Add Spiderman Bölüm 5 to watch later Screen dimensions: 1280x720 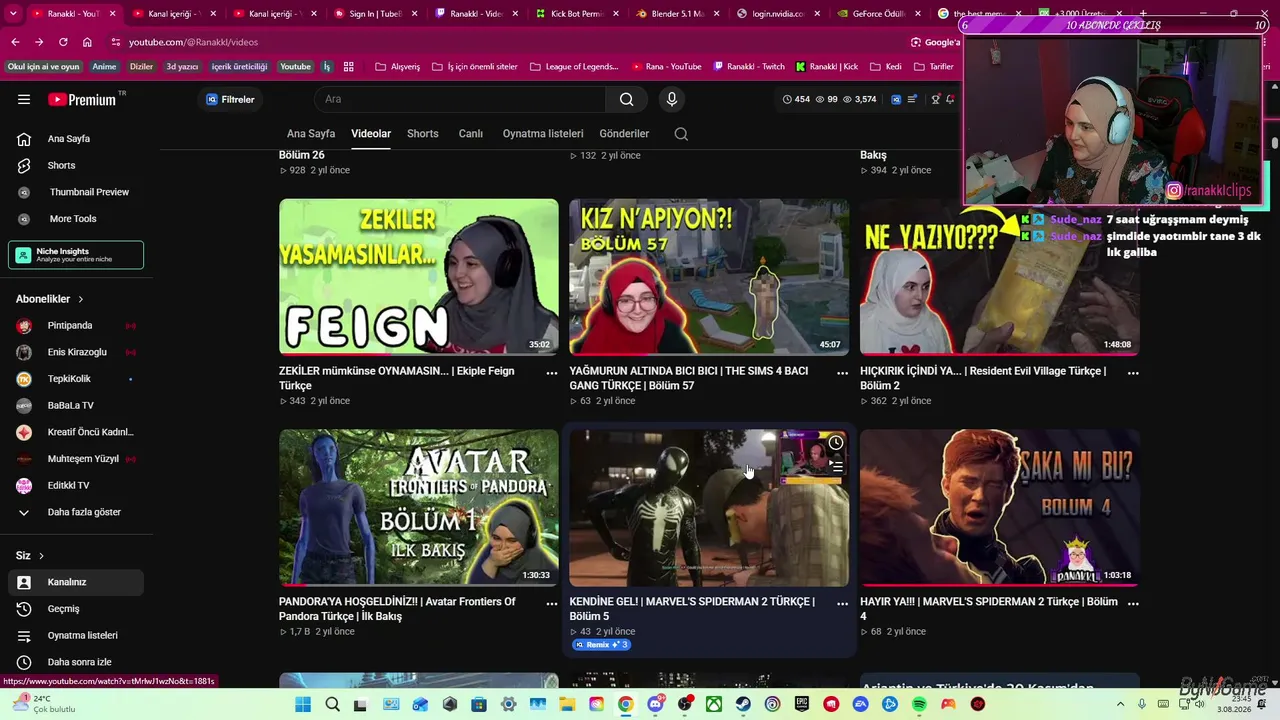click(836, 443)
